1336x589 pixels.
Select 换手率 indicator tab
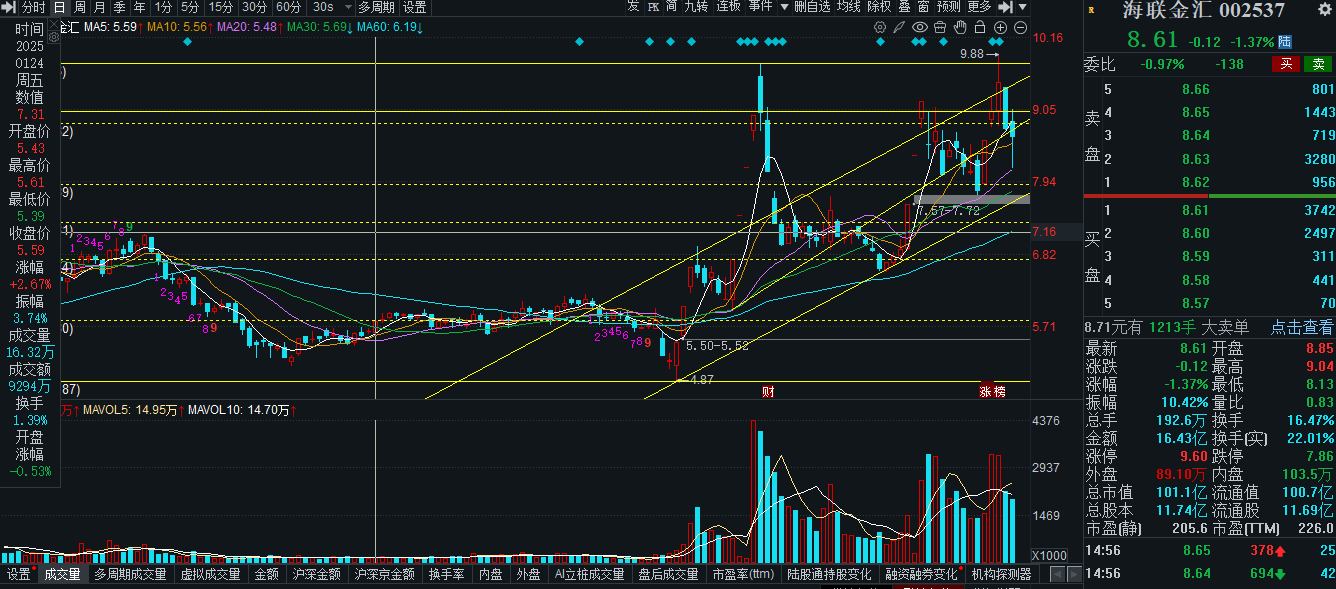[x=446, y=575]
